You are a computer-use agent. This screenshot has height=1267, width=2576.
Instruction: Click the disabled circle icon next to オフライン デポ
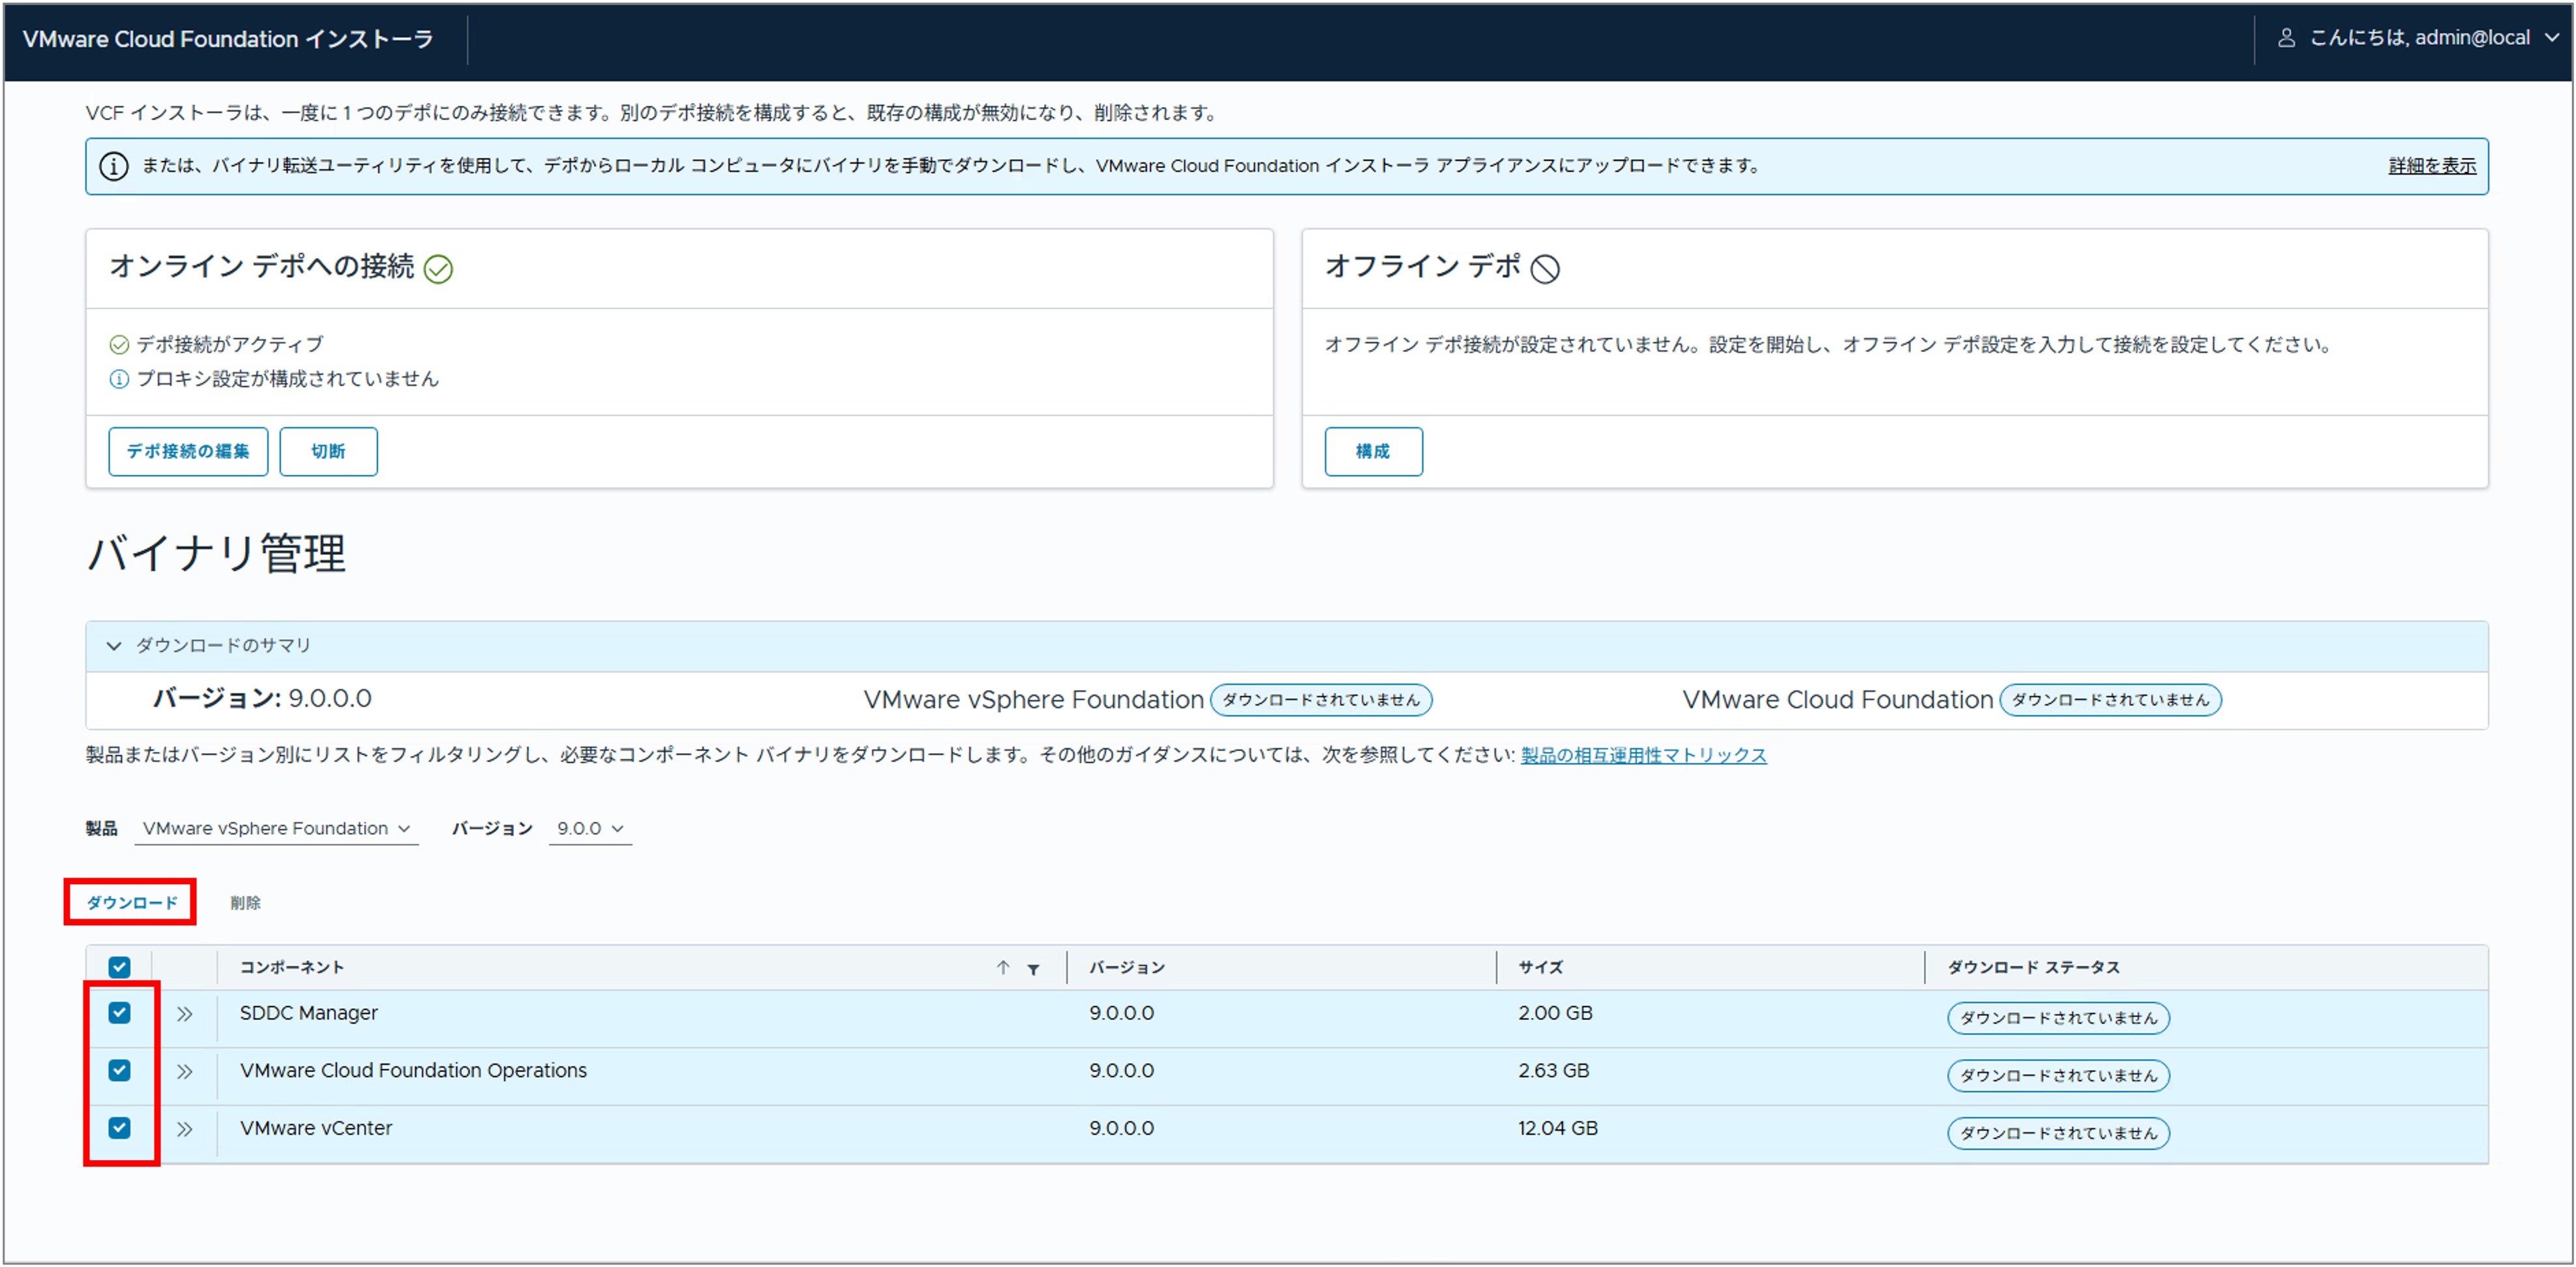[x=1545, y=269]
